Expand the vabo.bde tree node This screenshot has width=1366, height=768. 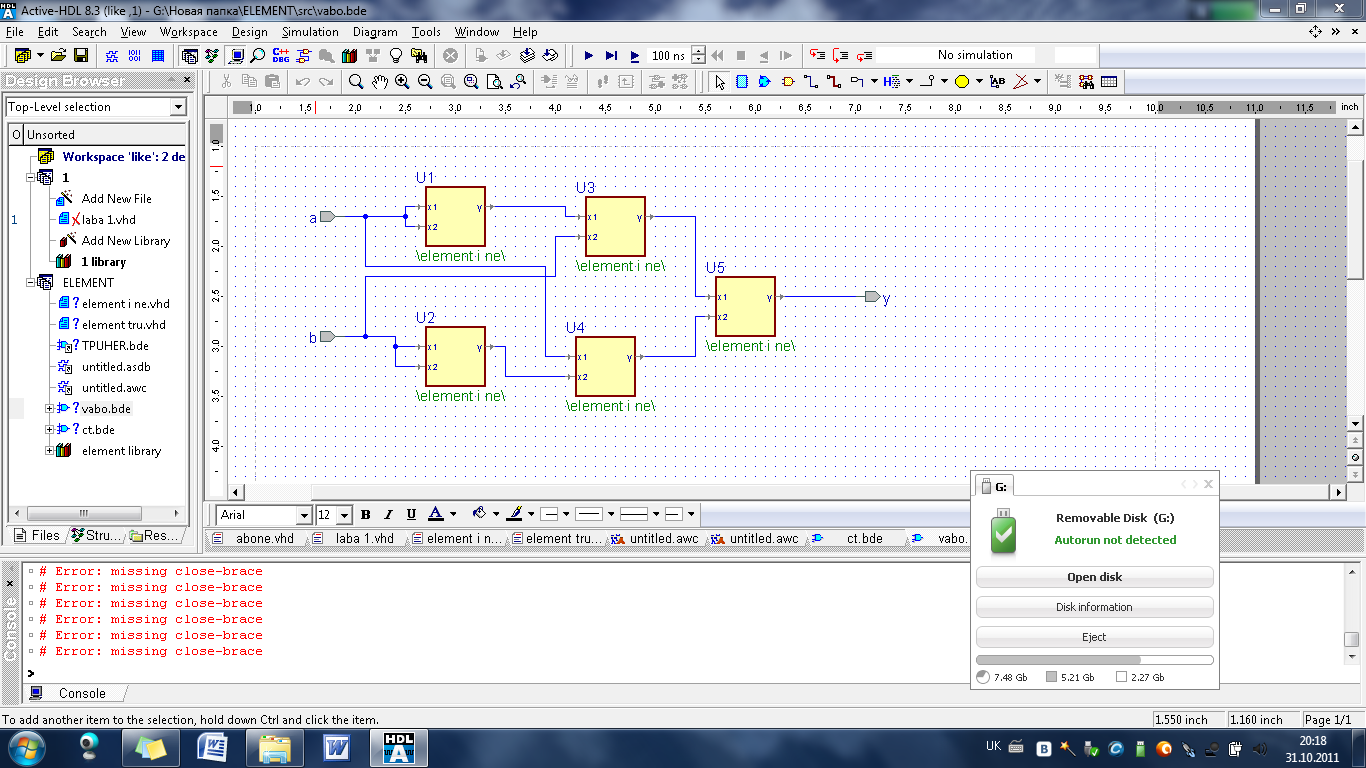[49, 408]
